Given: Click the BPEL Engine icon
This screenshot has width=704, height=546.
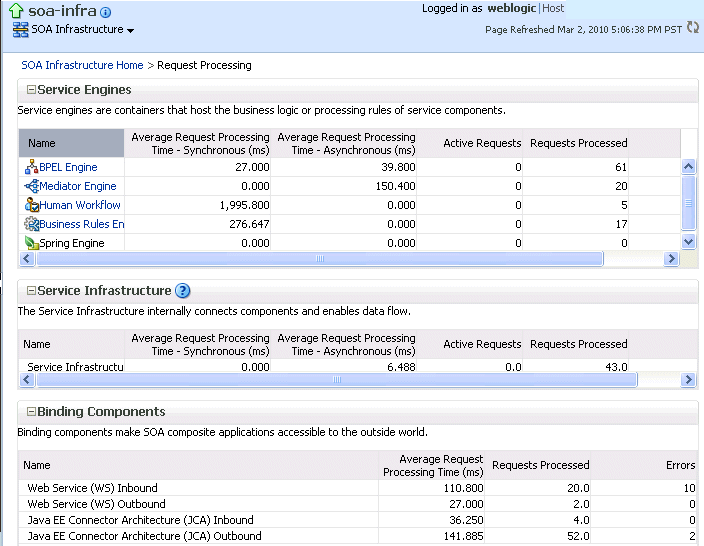Looking at the screenshot, I should (31, 167).
